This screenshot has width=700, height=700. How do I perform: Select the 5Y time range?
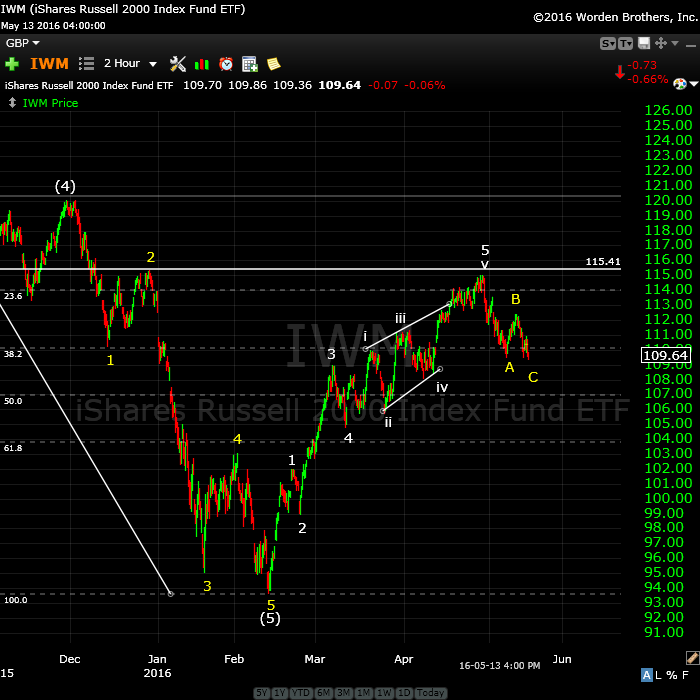pos(262,692)
